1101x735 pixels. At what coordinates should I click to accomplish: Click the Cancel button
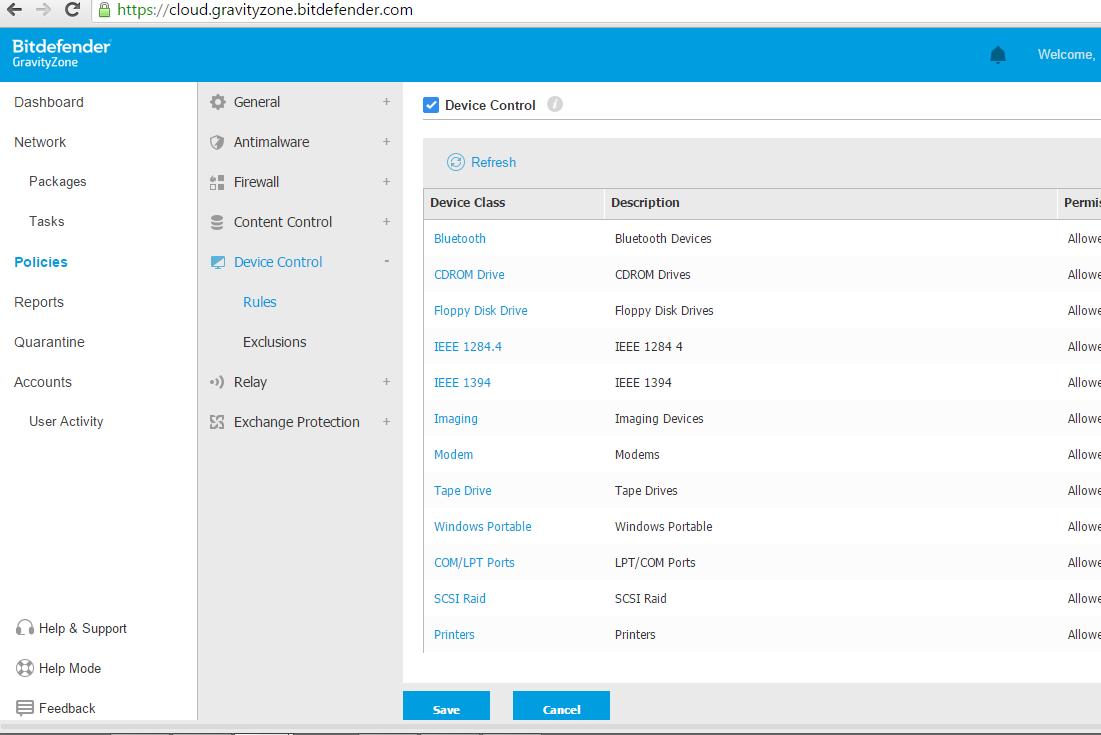(x=561, y=706)
